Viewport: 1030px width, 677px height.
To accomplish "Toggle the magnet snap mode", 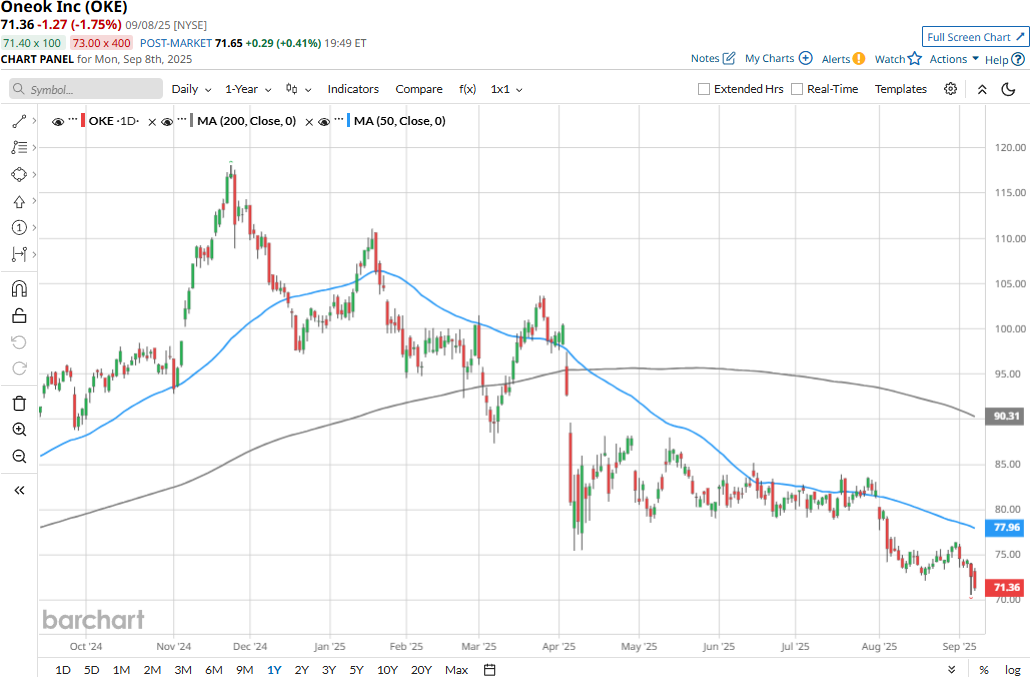I will pyautogui.click(x=19, y=288).
